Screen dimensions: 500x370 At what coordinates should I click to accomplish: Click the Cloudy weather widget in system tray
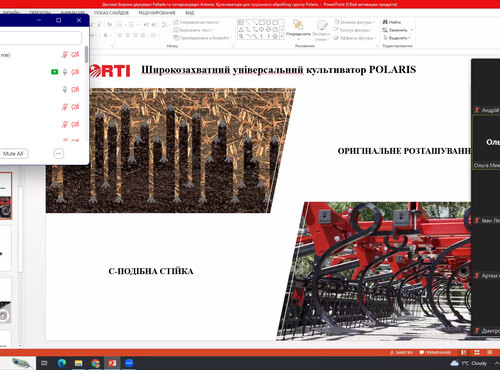(468, 363)
